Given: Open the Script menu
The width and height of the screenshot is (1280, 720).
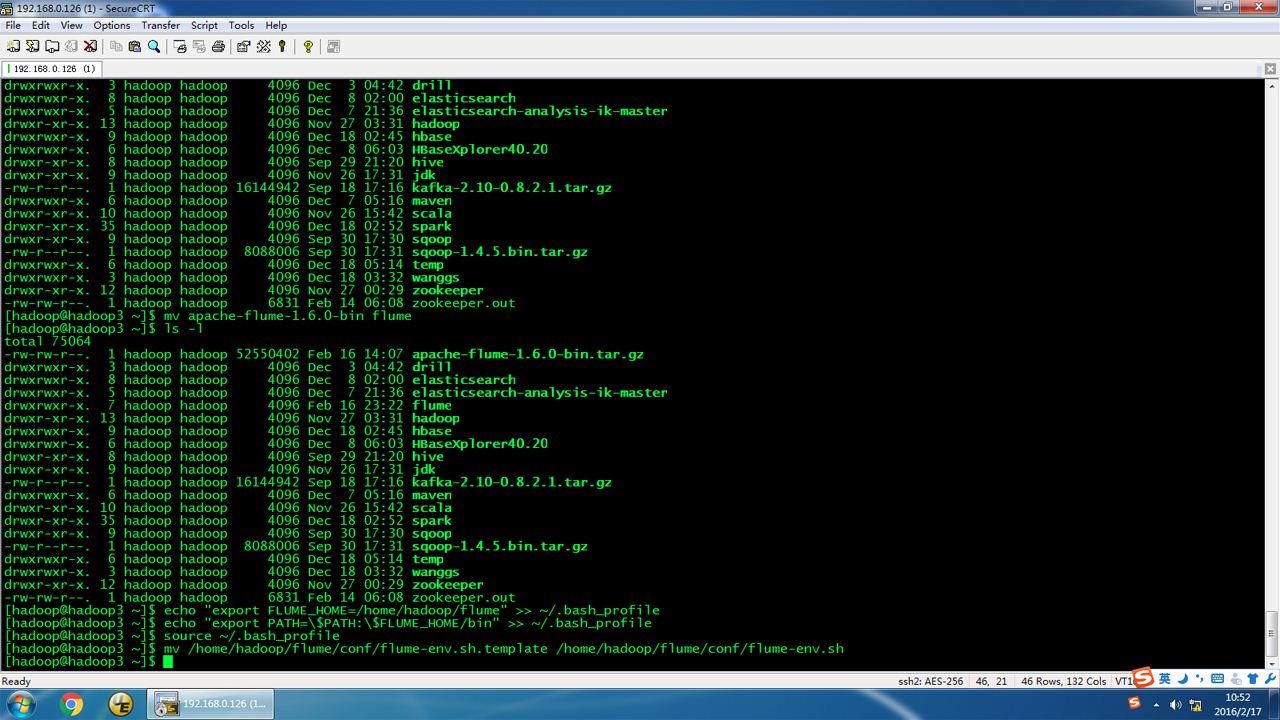Looking at the screenshot, I should click(x=205, y=25).
